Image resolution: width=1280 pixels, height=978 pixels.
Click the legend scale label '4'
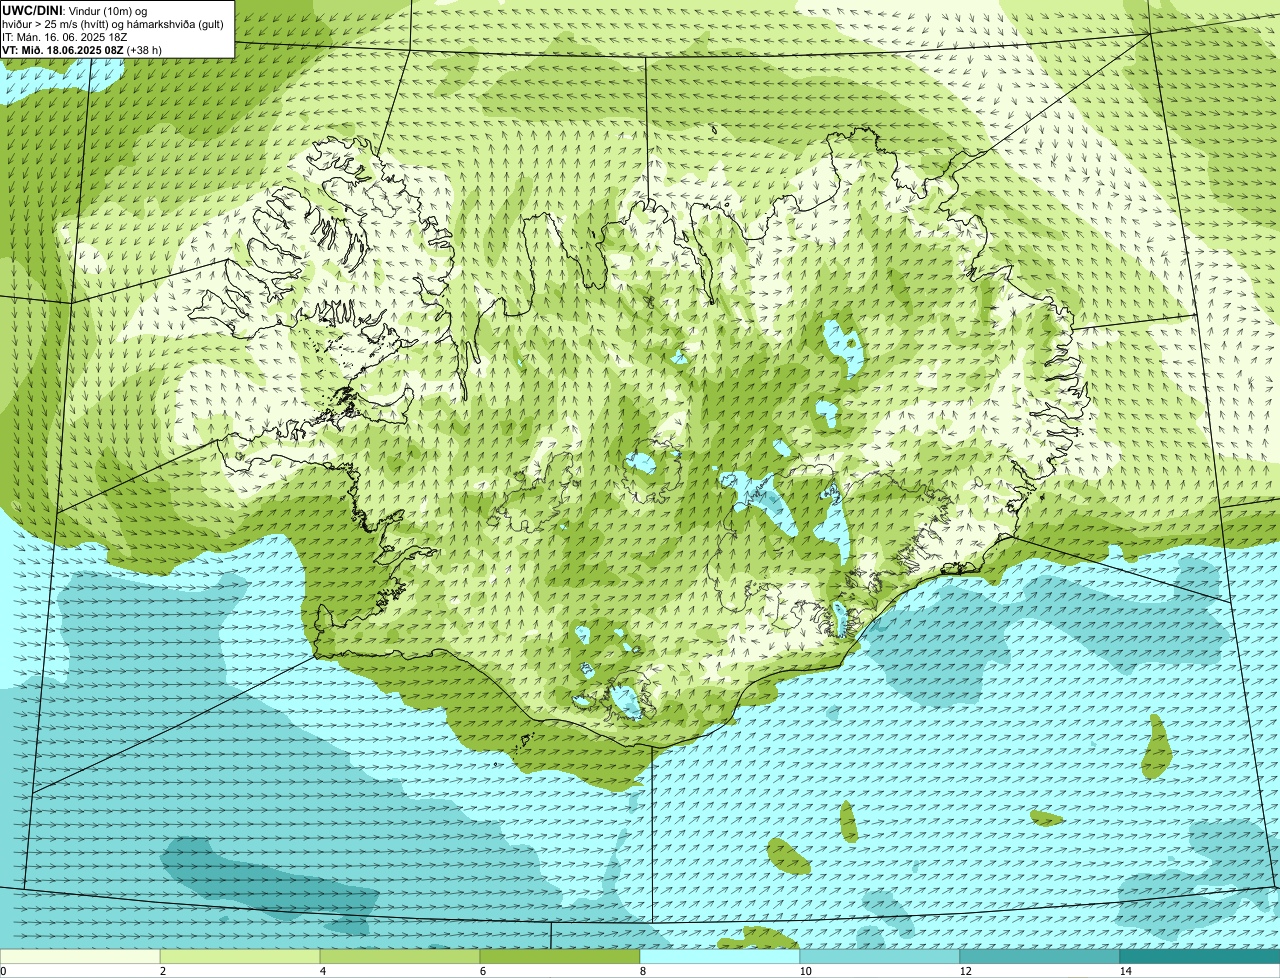(322, 971)
